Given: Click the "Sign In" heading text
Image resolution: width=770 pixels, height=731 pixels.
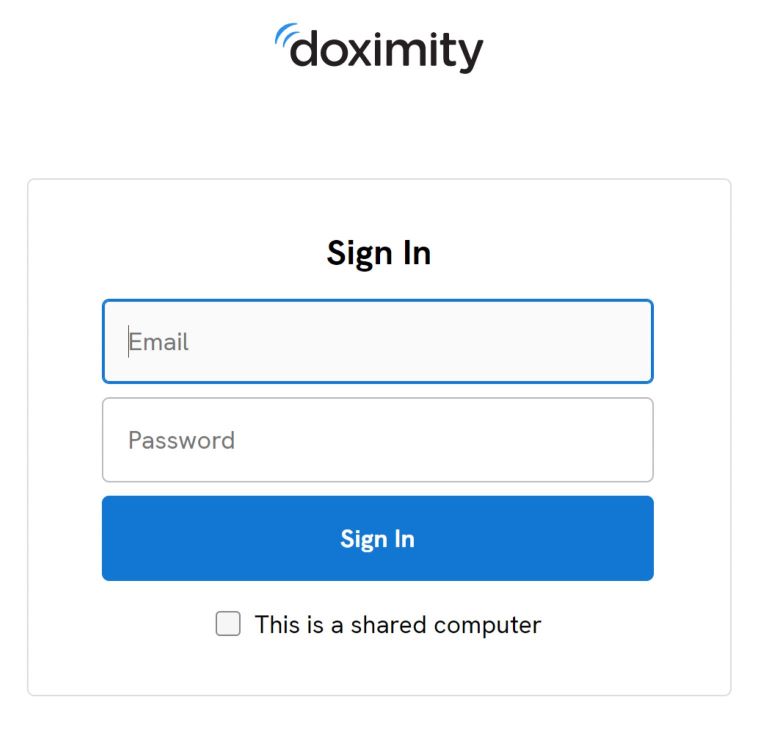Looking at the screenshot, I should 378,253.
